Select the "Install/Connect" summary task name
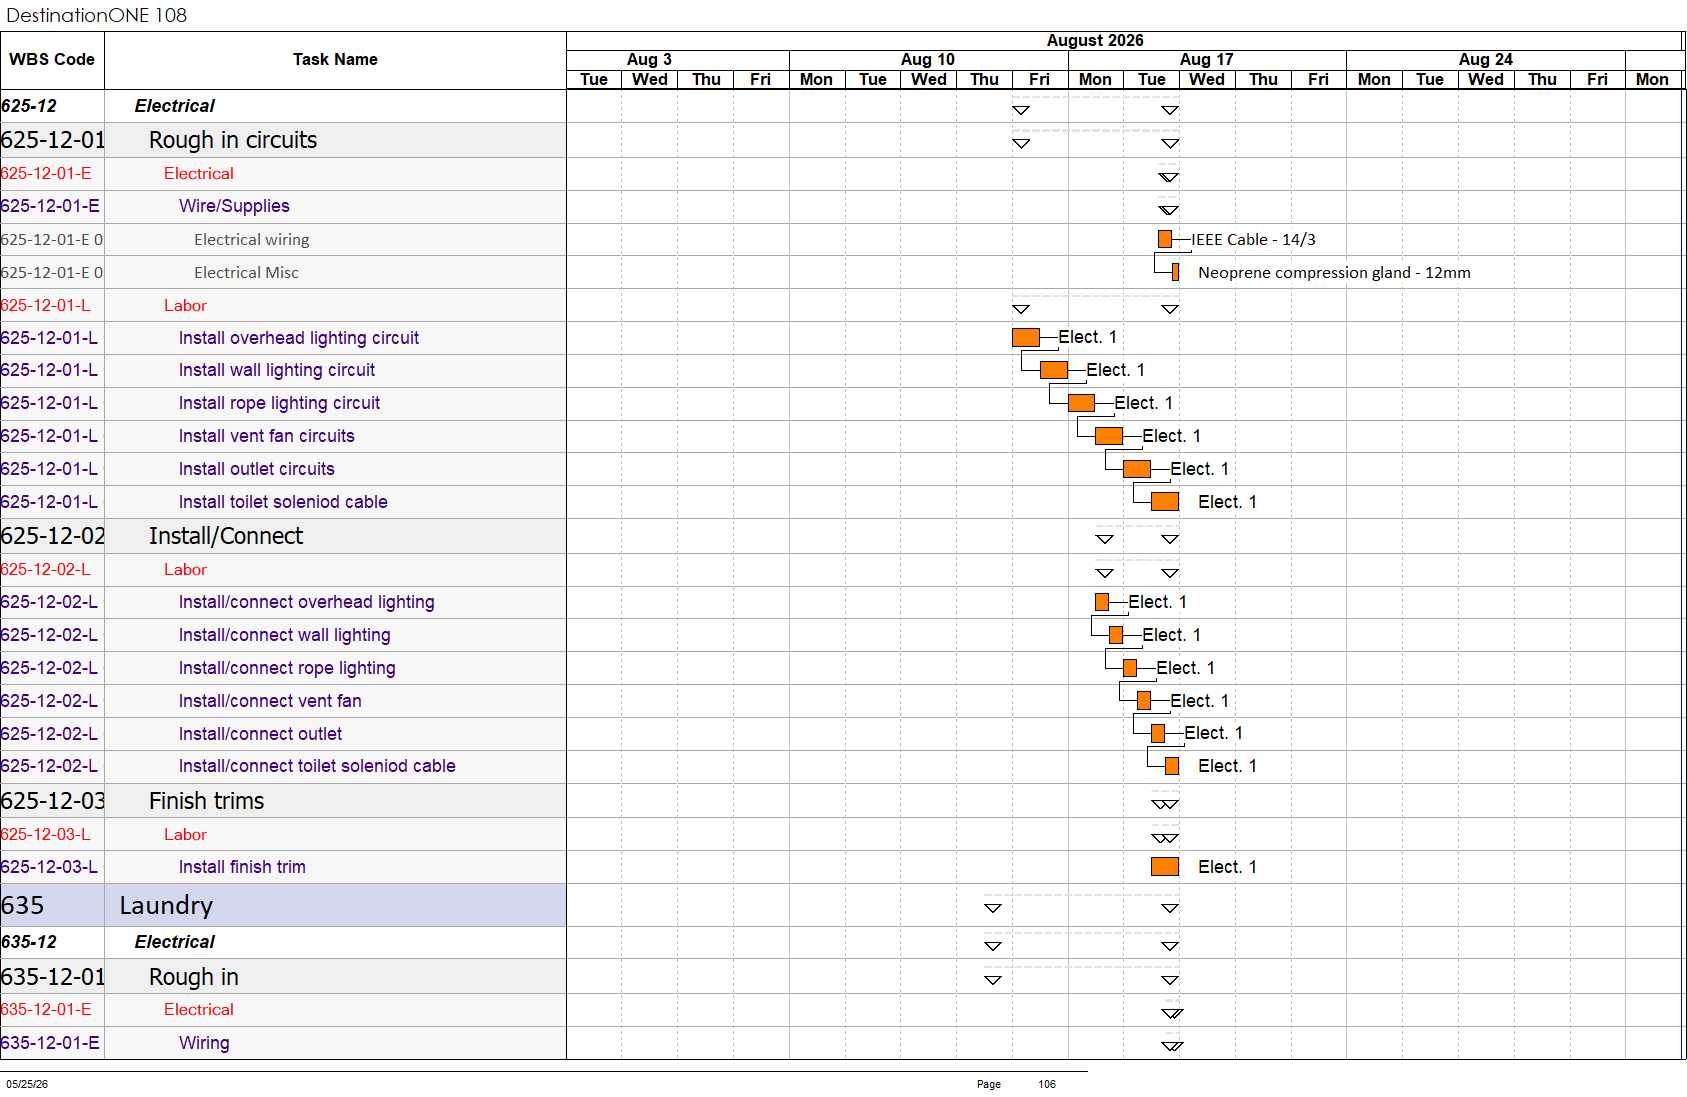This screenshot has width=1687, height=1097. pyautogui.click(x=226, y=536)
